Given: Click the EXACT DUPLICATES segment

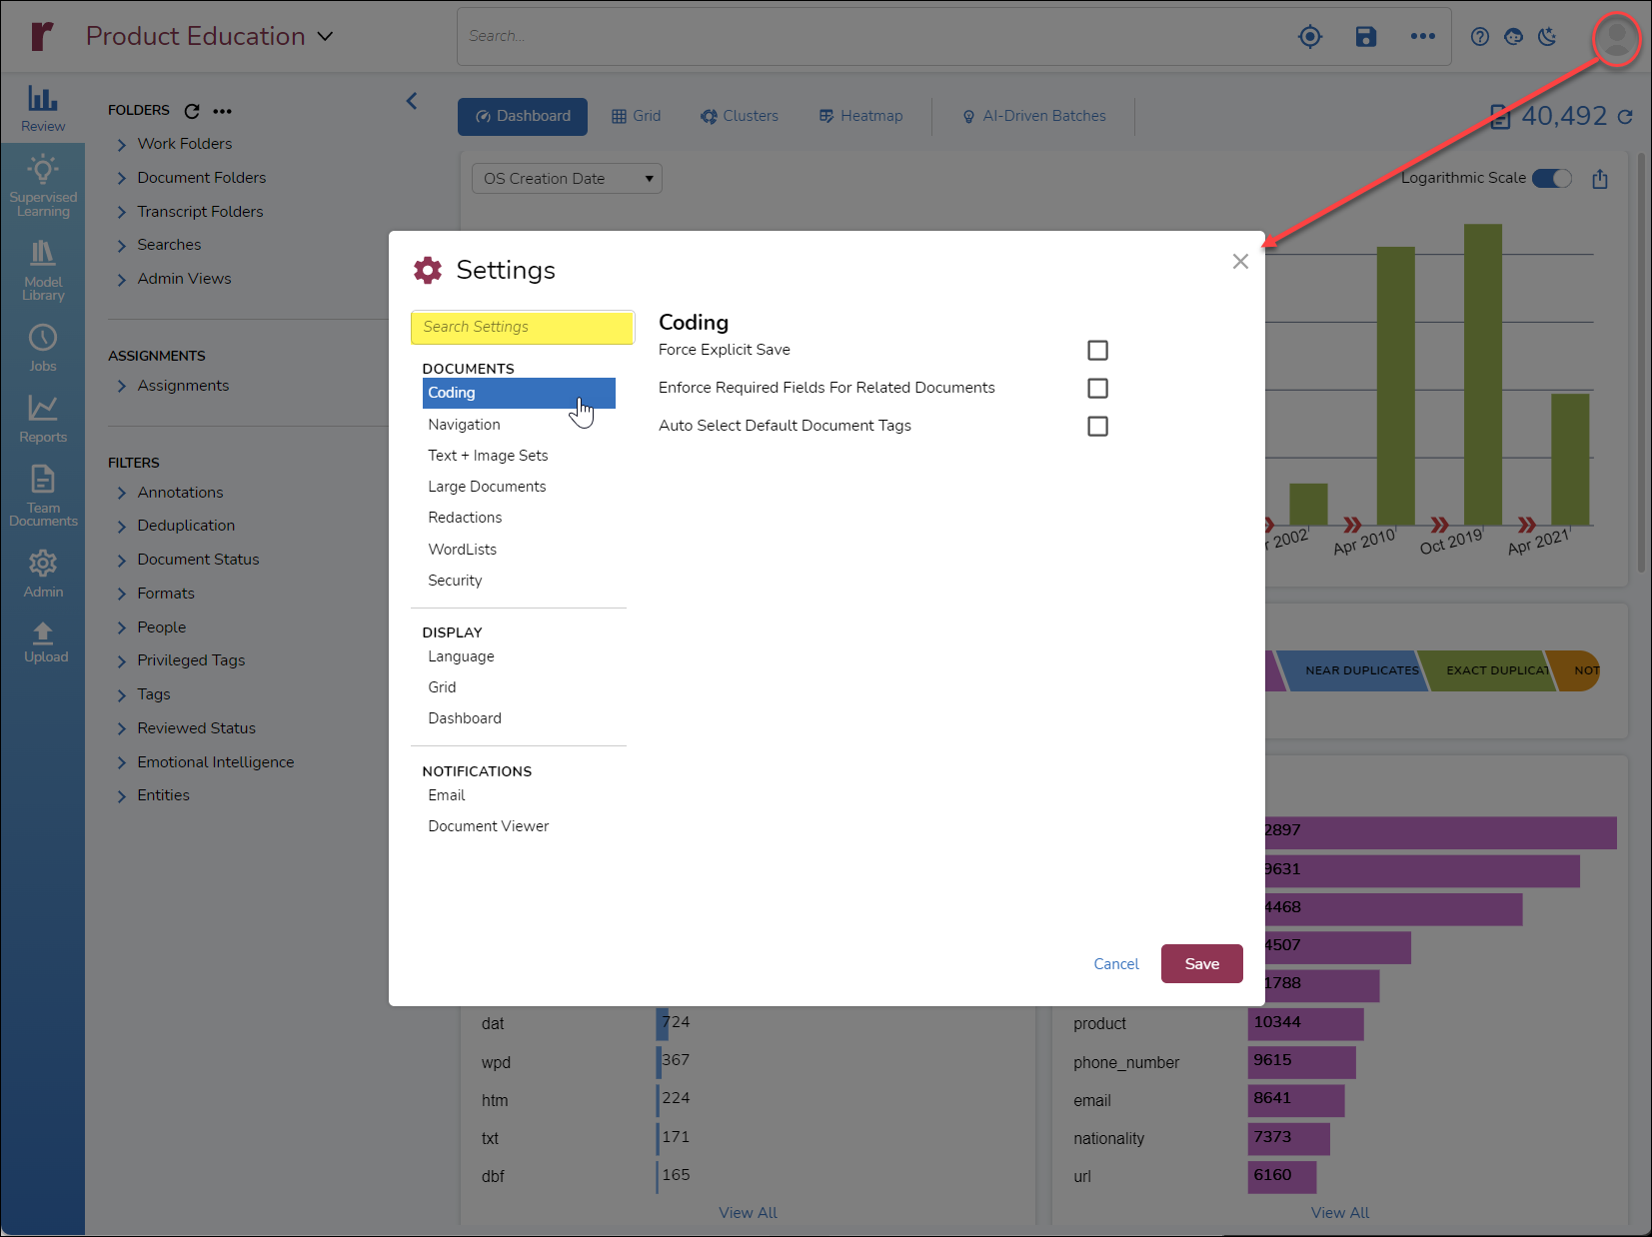Looking at the screenshot, I should pyautogui.click(x=1491, y=671).
